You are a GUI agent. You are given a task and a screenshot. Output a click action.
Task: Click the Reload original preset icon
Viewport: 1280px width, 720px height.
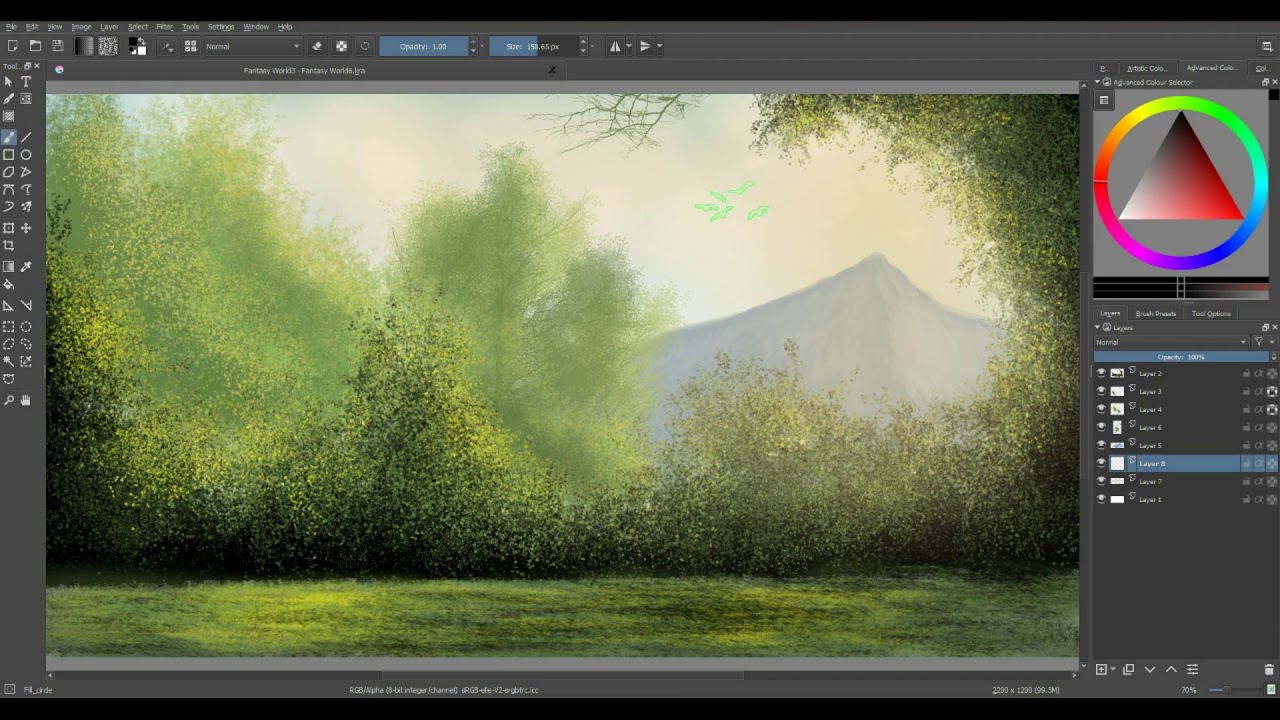pyautogui.click(x=365, y=46)
